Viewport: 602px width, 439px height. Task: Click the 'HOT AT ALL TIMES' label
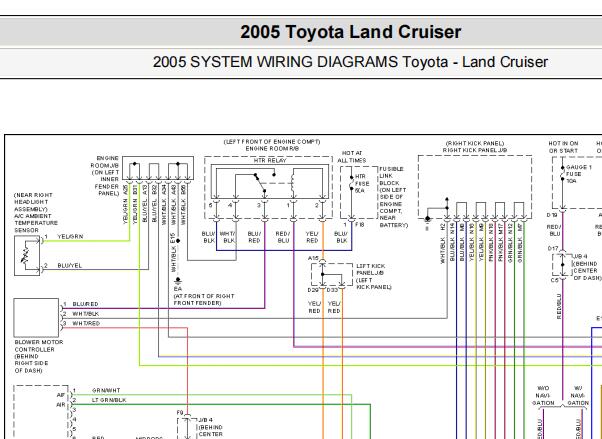(x=351, y=157)
